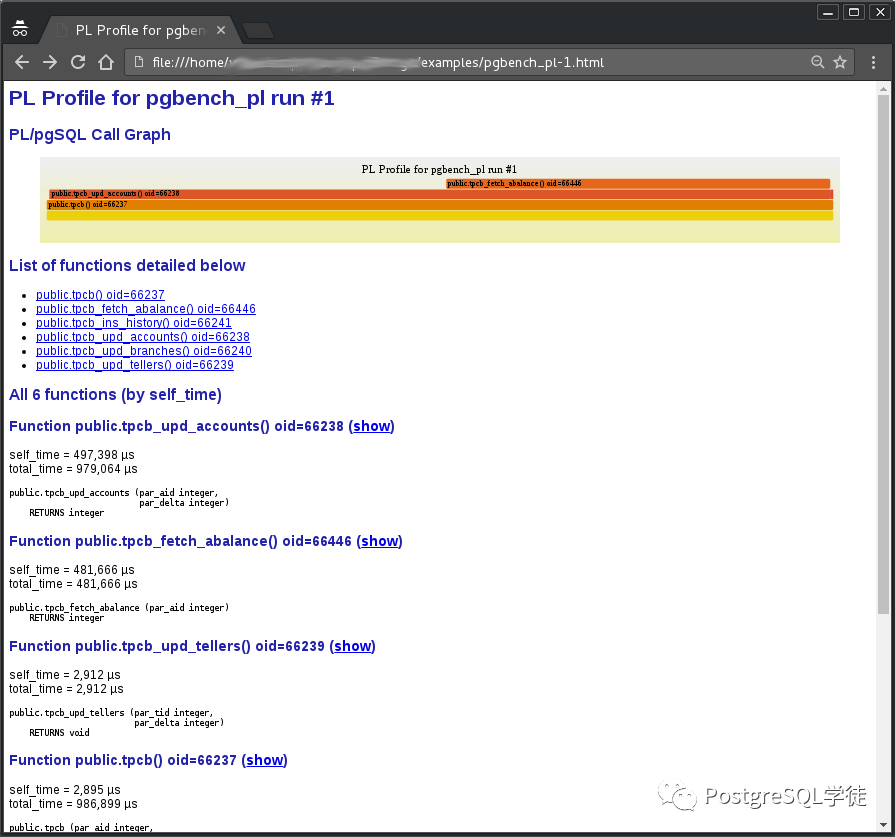Show source for function tpcb_upd_accounts
This screenshot has height=837, width=895.
coord(371,426)
